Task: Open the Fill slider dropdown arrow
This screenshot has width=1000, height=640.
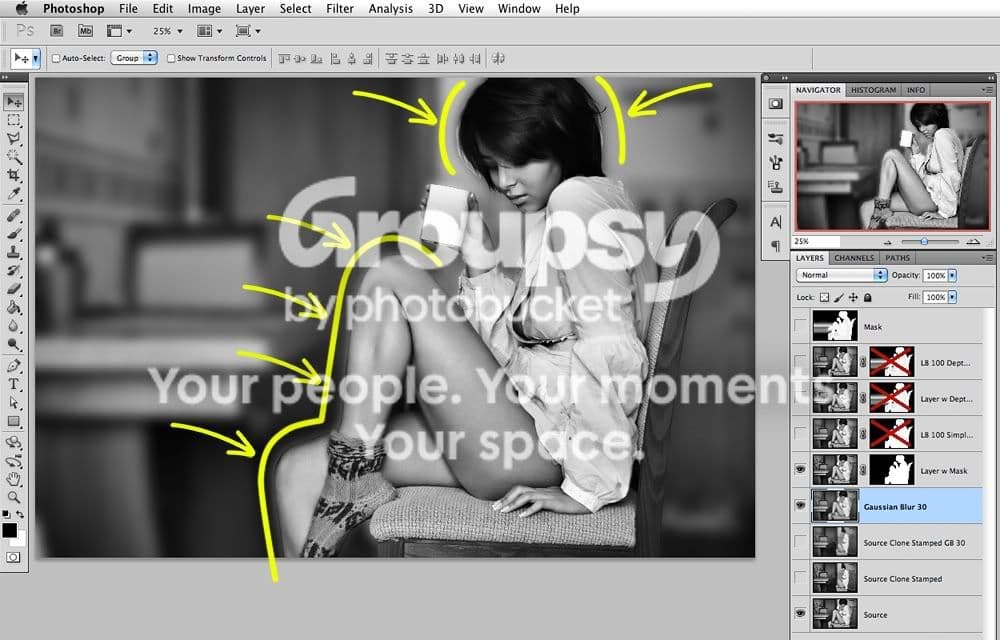Action: coord(952,297)
